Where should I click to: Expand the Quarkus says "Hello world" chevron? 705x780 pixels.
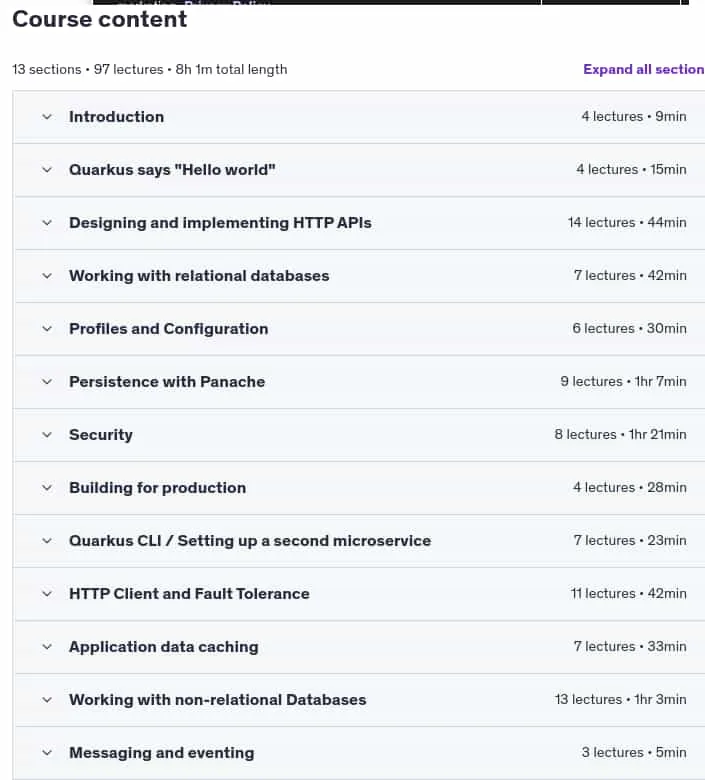(47, 170)
